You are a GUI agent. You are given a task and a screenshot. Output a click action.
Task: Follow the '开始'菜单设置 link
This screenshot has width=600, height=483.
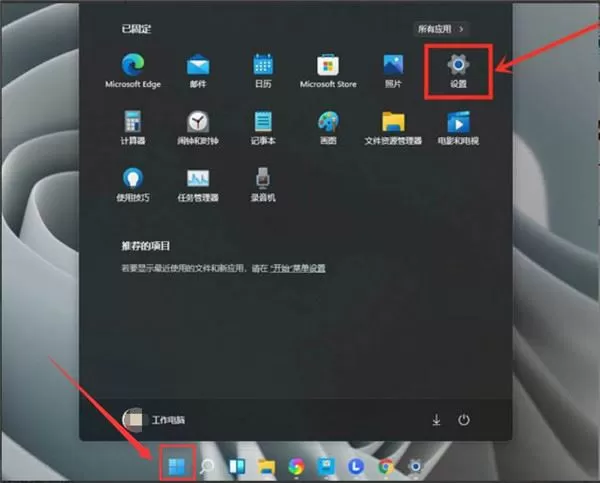(298, 268)
